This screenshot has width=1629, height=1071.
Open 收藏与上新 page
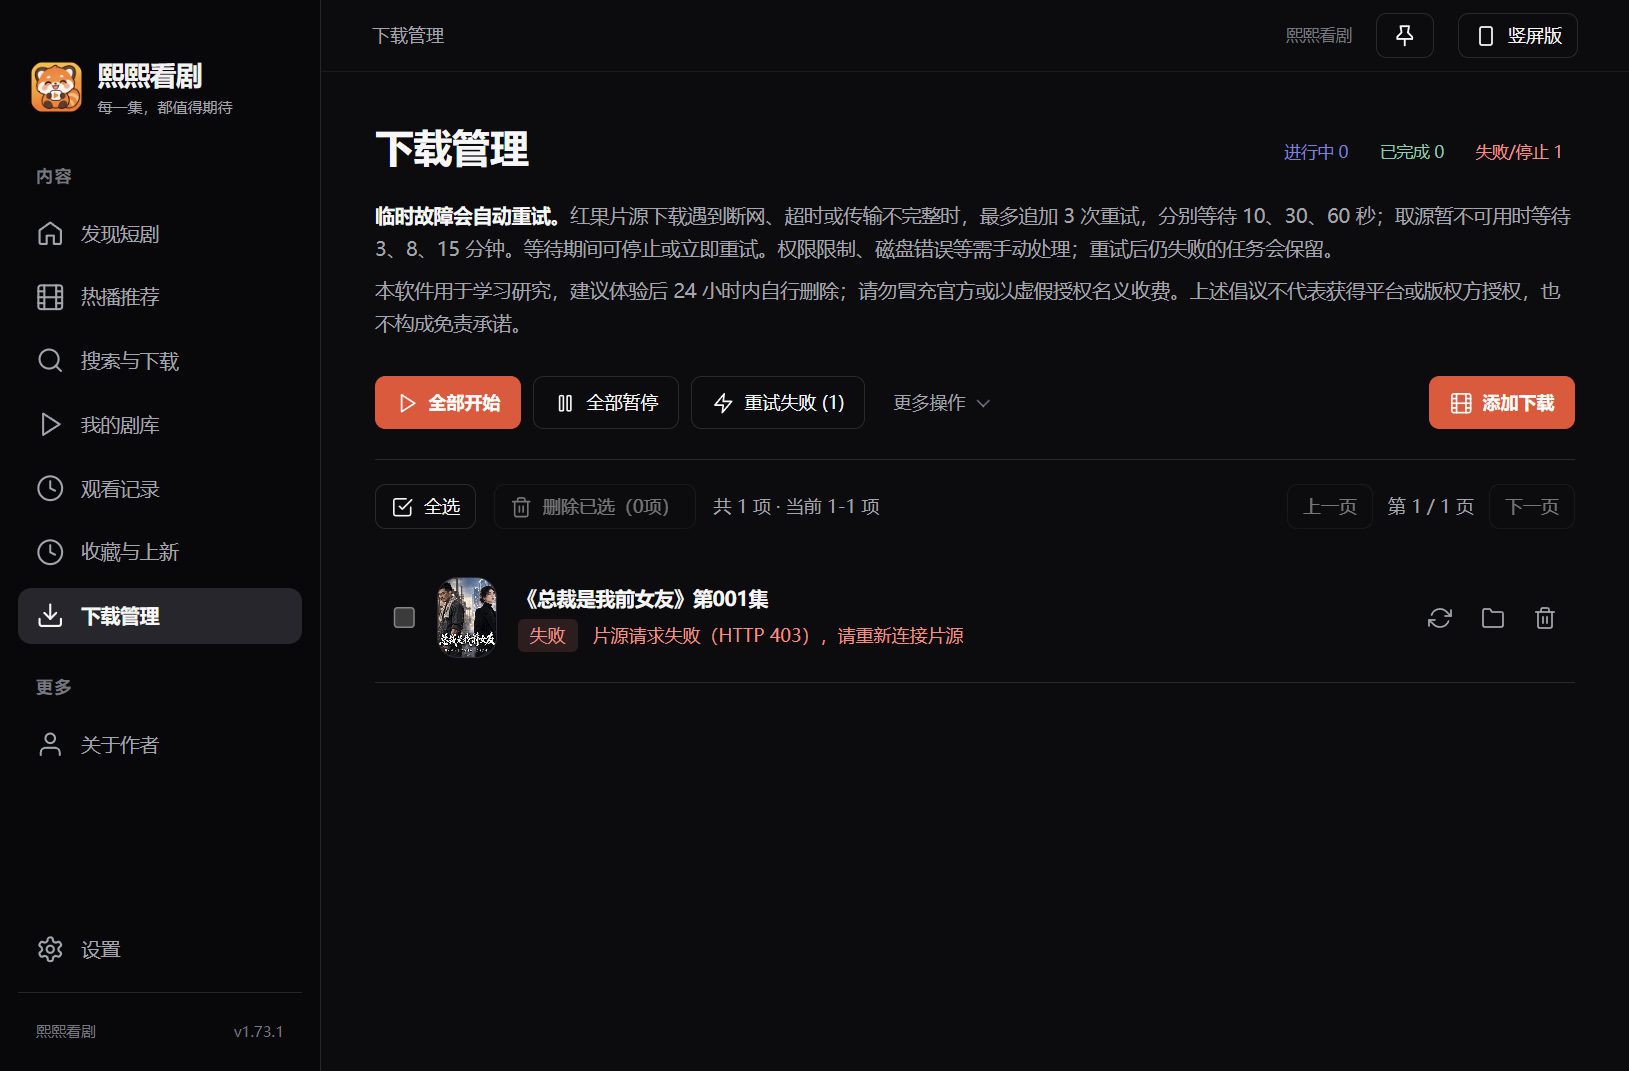click(160, 552)
